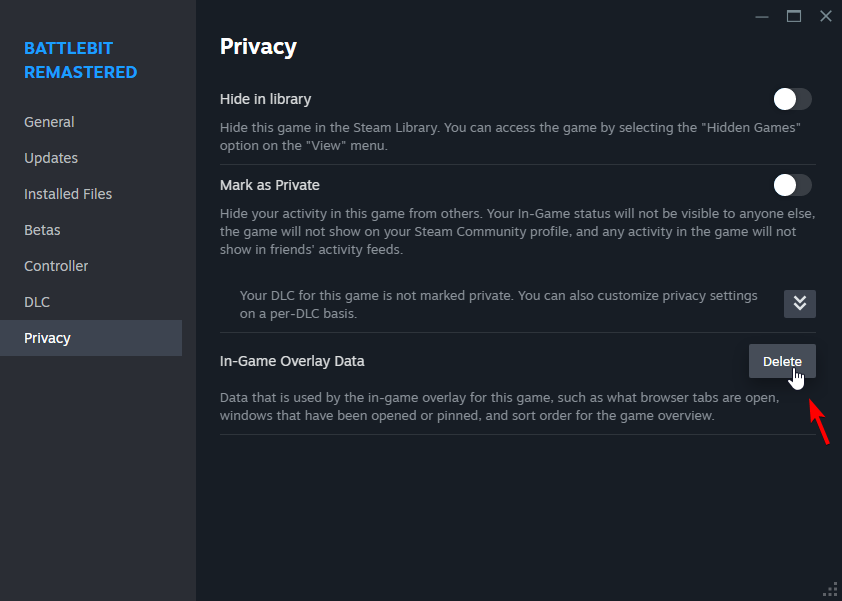Select the Privacy sidebar item
842x601 pixels.
tap(47, 338)
